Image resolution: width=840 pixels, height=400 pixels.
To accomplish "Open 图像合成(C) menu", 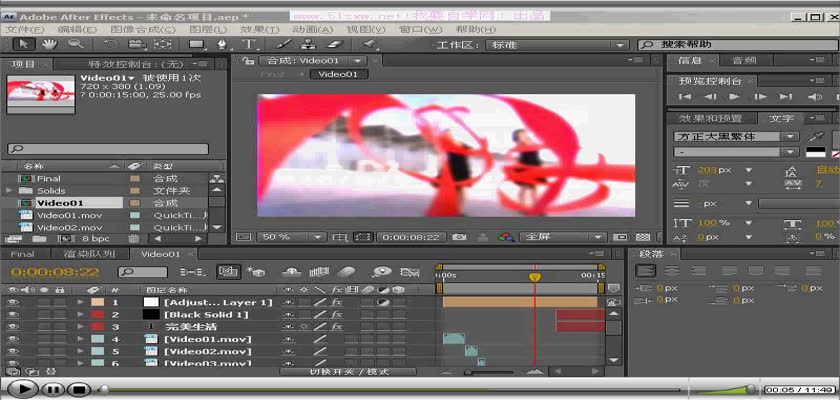I will [143, 29].
